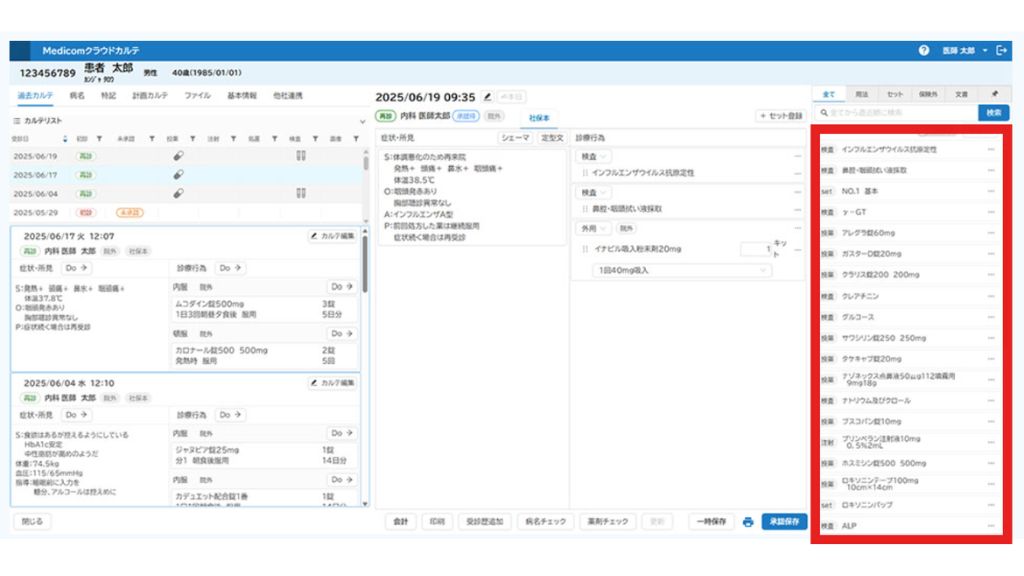Click the pencil icon beside 2025/06/19 09:35
The height and width of the screenshot is (576, 1024).
487,97
